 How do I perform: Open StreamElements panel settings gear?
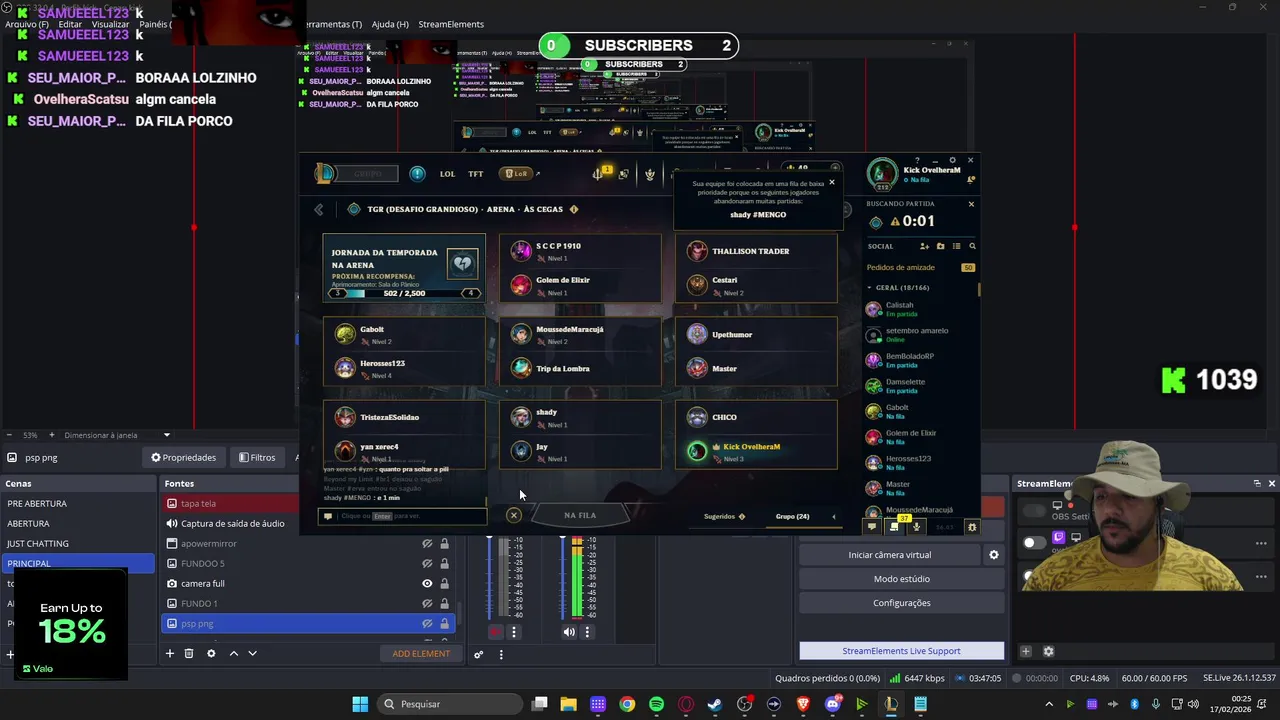(1048, 651)
